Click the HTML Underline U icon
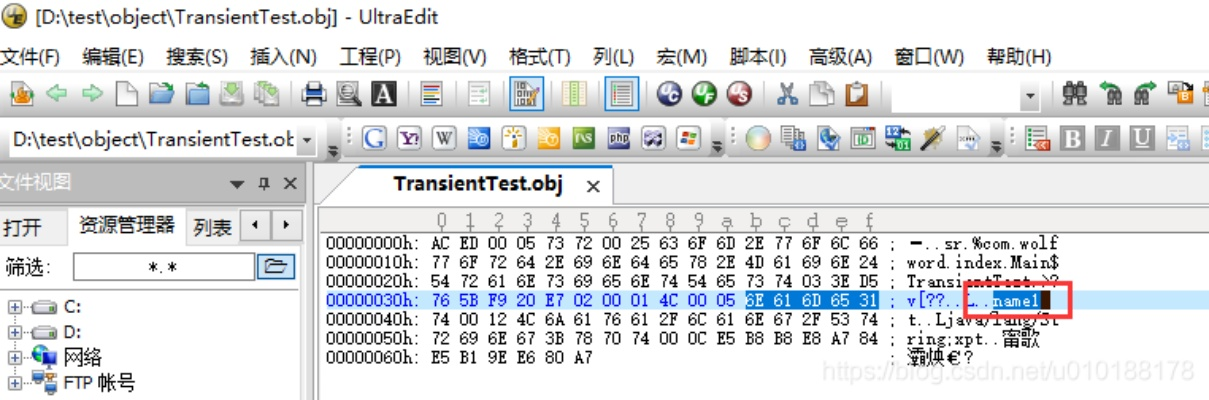This screenshot has height=400, width=1209. (1142, 138)
